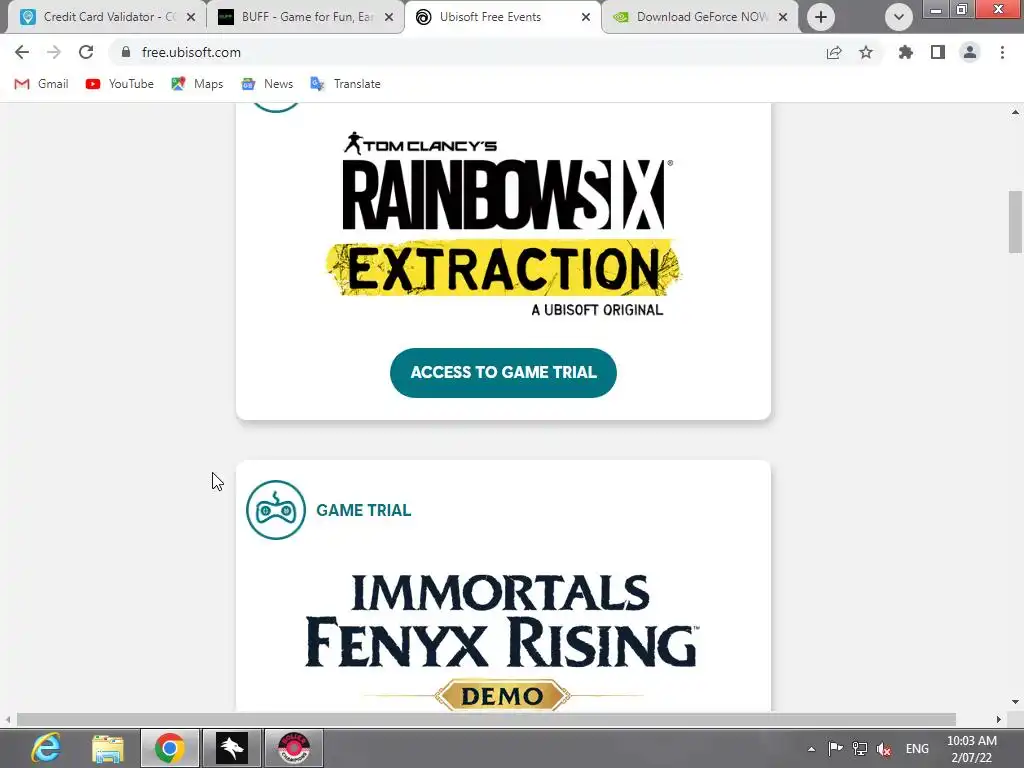The height and width of the screenshot is (768, 1024).
Task: Toggle the browser side panel
Action: point(938,52)
